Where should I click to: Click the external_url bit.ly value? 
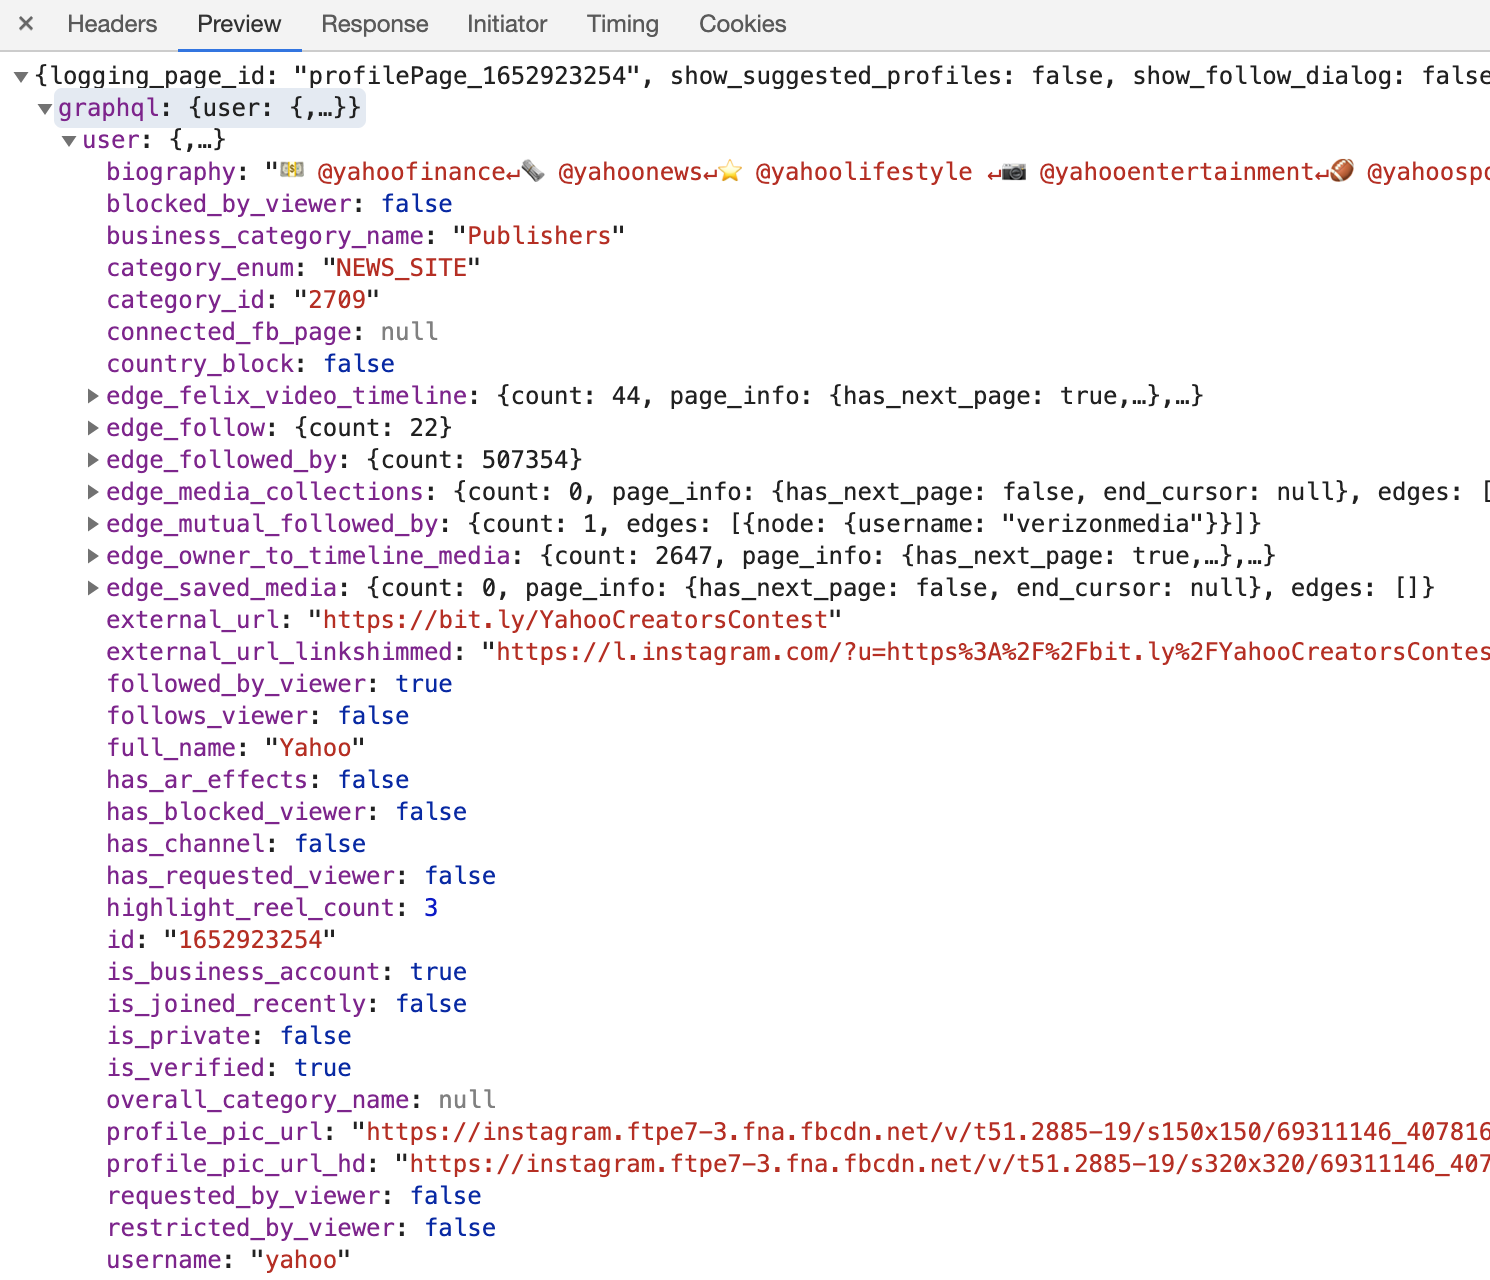pyautogui.click(x=575, y=620)
